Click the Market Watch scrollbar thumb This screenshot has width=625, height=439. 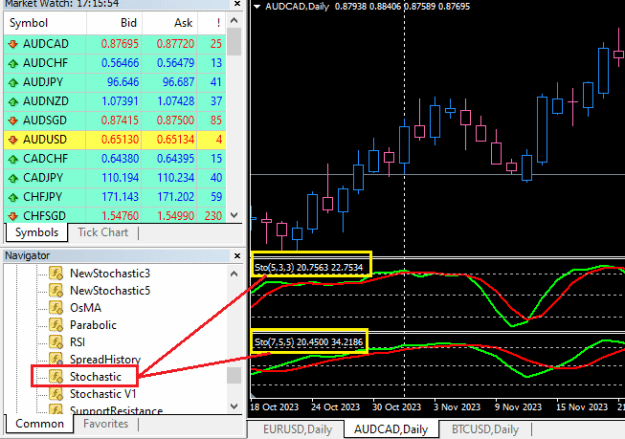(x=234, y=41)
